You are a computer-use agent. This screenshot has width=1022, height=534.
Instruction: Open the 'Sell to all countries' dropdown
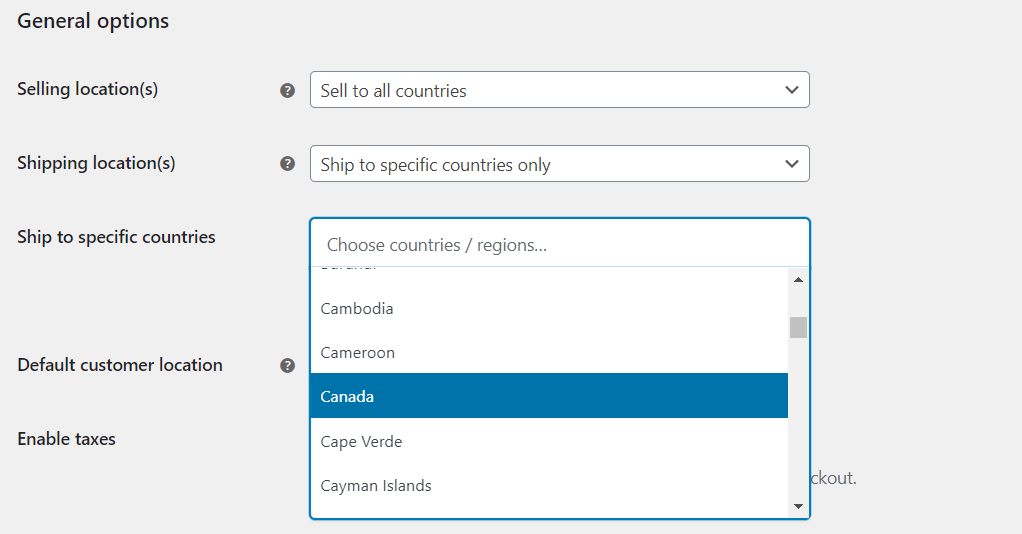[559, 90]
